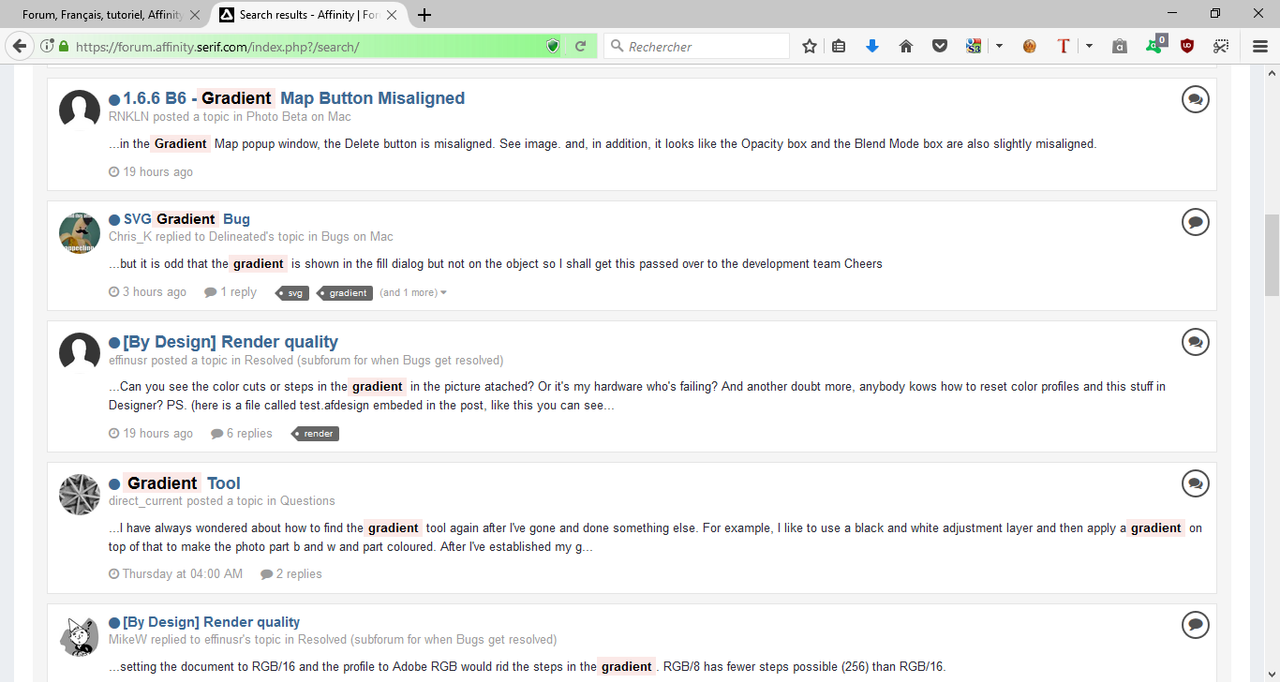Open the 1.6.6 B6 - Gradient Map Button Misaligned topic
Screen dimensions: 1280x682
coord(294,98)
